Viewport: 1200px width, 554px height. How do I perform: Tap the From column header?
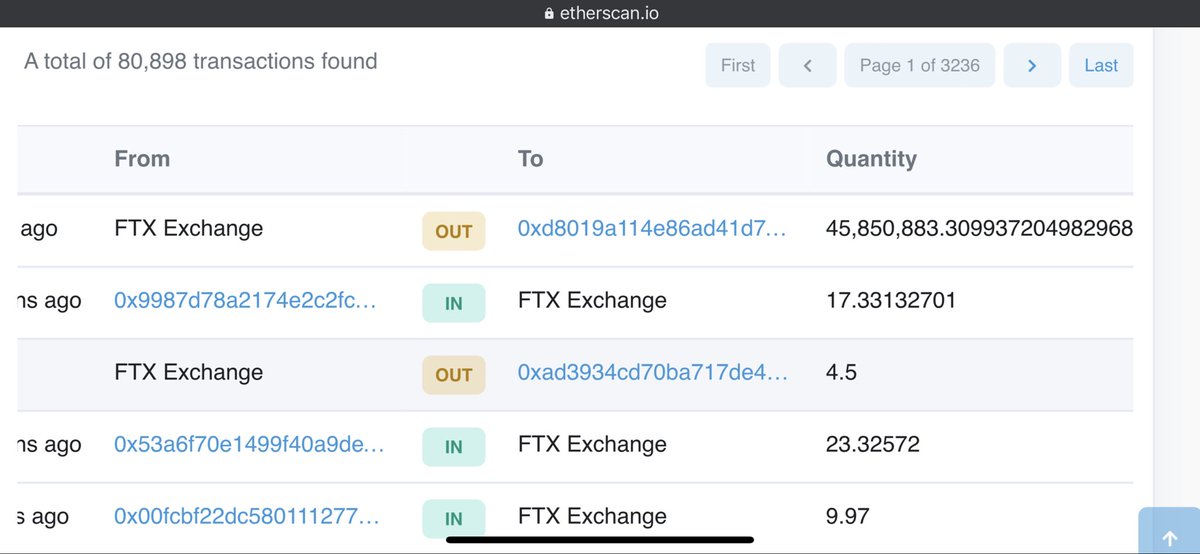click(x=142, y=159)
